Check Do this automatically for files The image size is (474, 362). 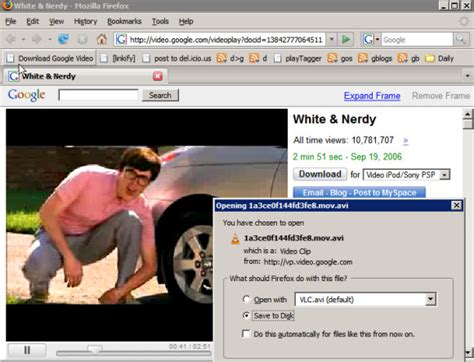[x=246, y=334]
